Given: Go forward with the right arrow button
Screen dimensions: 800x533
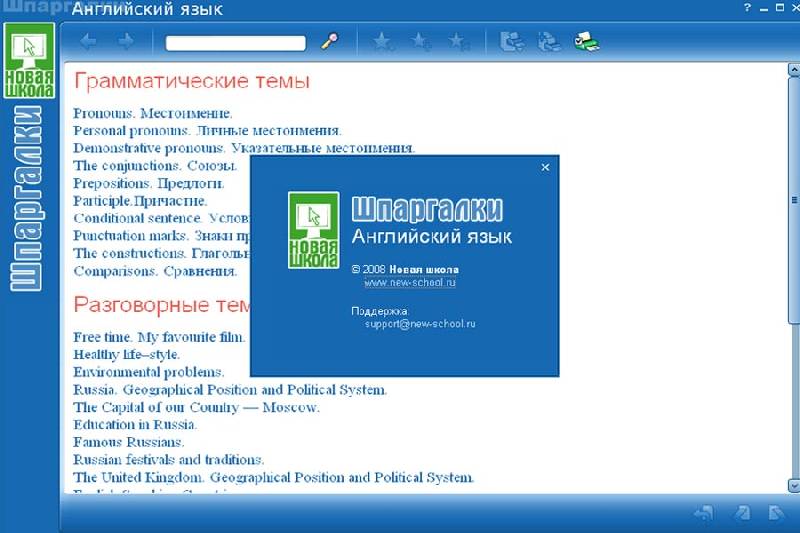Looking at the screenshot, I should click(x=126, y=41).
